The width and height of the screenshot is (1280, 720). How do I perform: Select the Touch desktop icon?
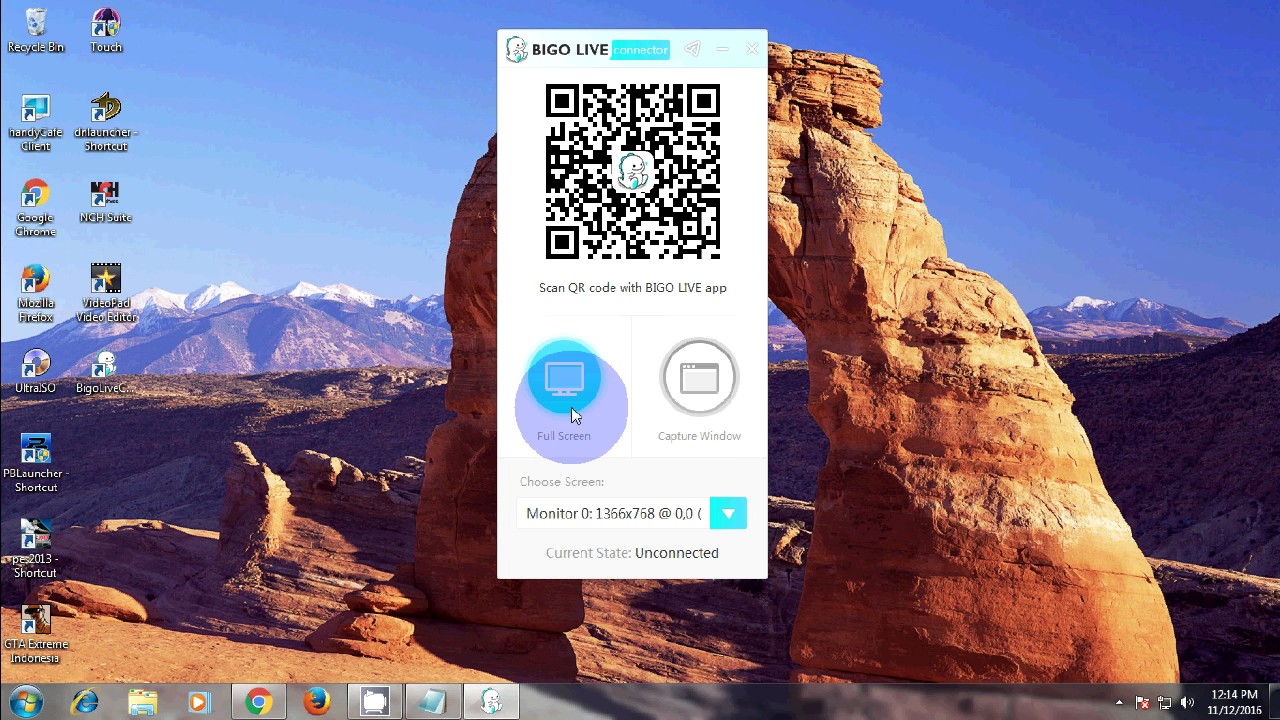[105, 30]
